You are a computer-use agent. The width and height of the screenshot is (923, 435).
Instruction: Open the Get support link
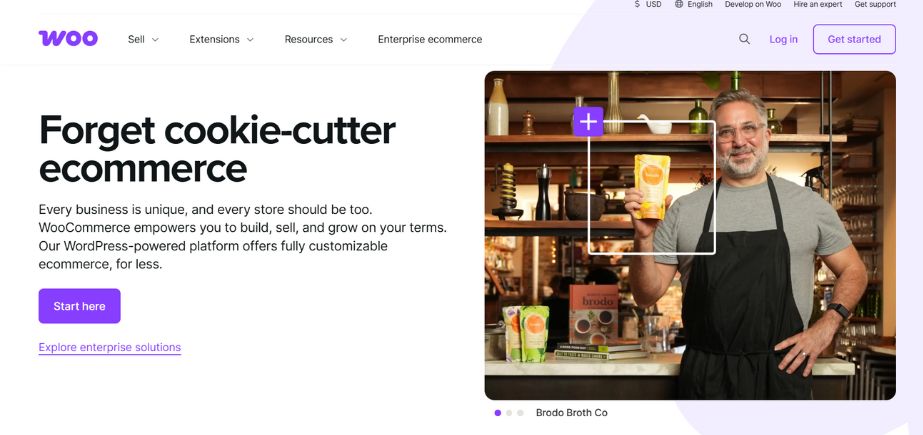pos(875,4)
